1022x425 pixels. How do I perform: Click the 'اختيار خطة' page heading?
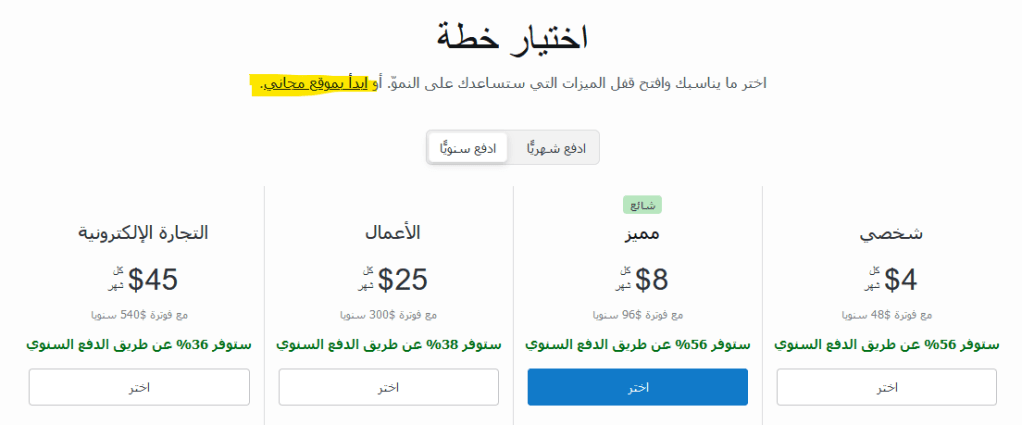[511, 38]
